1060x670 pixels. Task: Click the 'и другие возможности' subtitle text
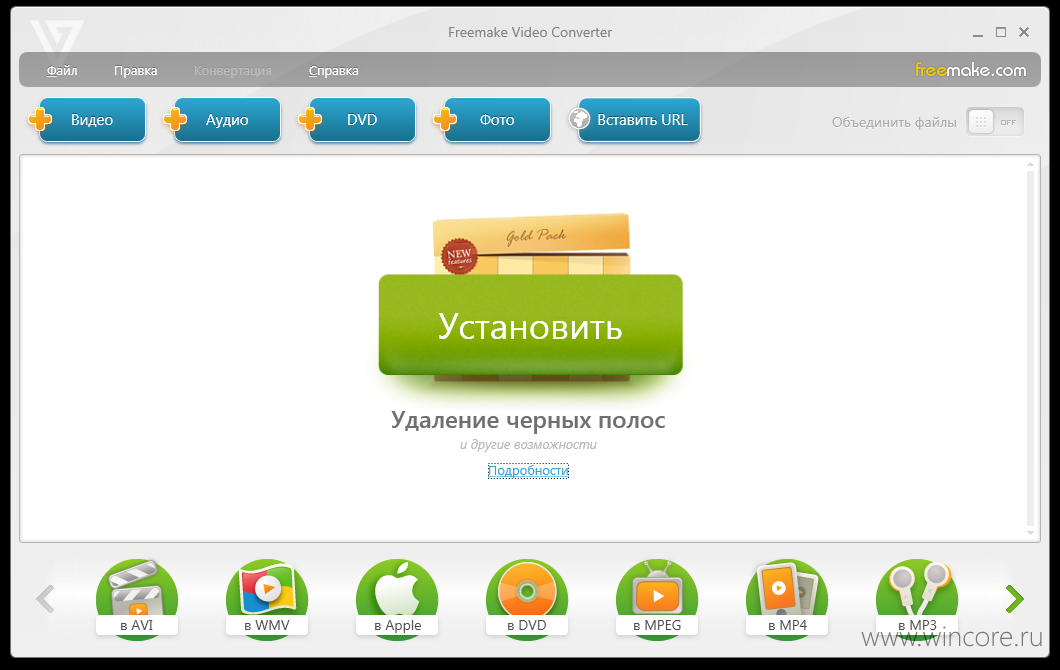click(x=528, y=445)
